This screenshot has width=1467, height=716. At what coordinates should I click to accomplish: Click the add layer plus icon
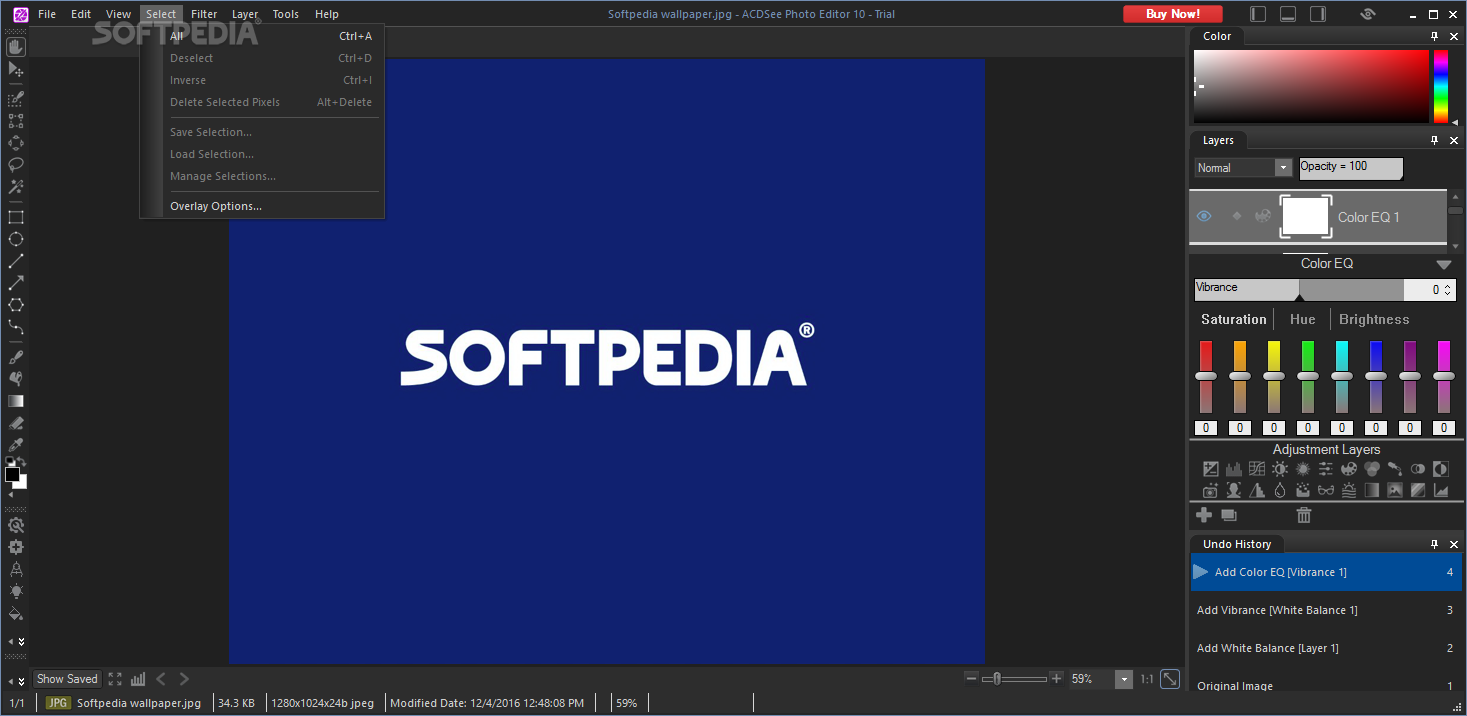(1204, 515)
